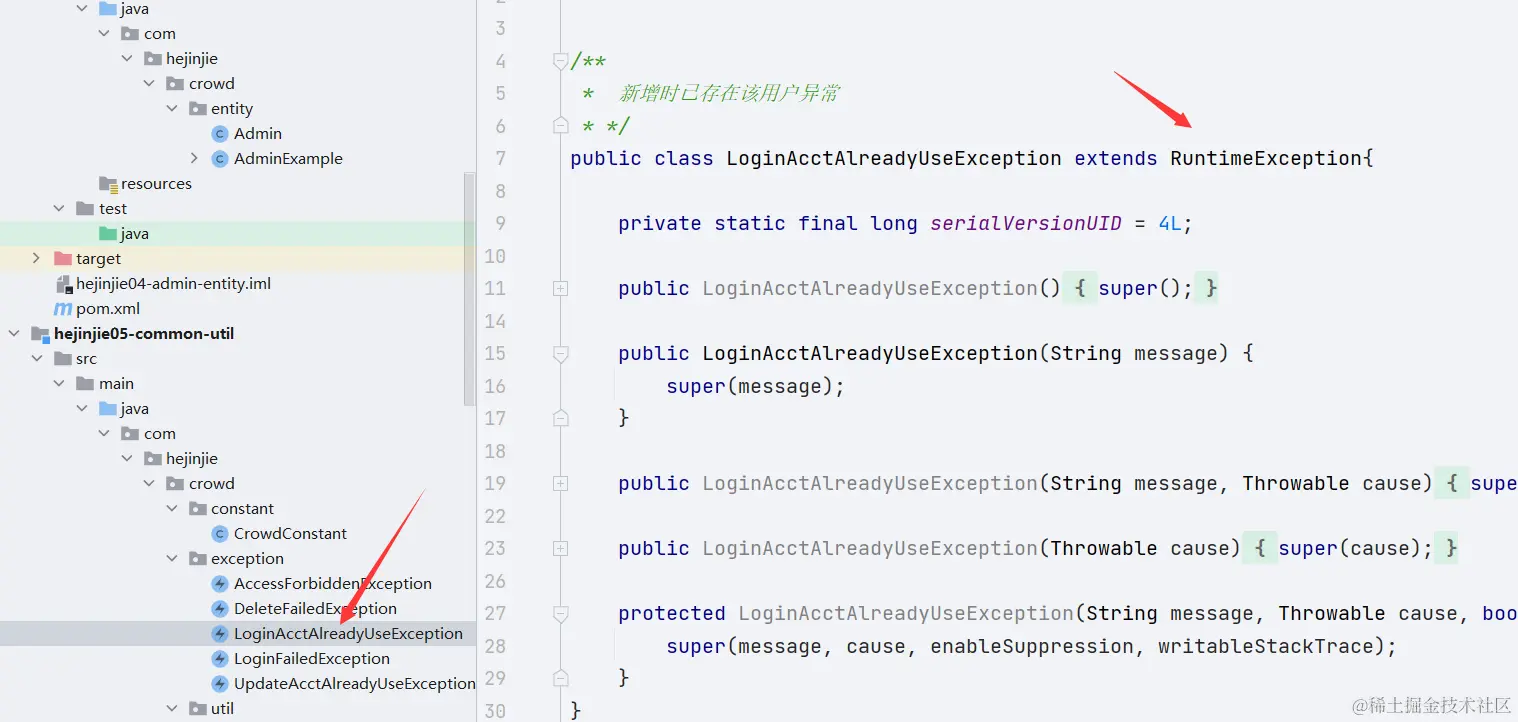The height and width of the screenshot is (722, 1518).
Task: Click the resources folder icon
Action: click(108, 184)
